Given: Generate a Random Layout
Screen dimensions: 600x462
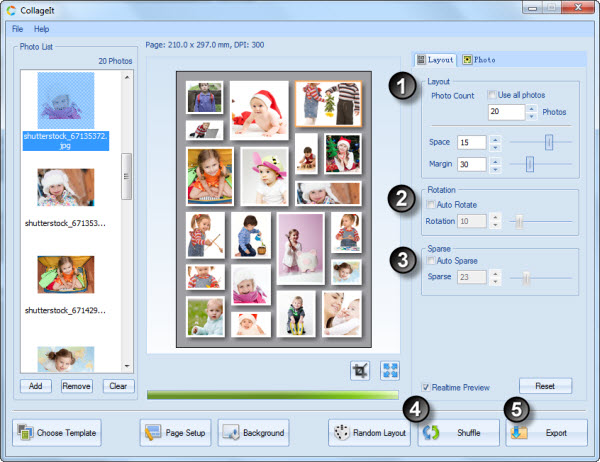Looking at the screenshot, I should coord(370,433).
